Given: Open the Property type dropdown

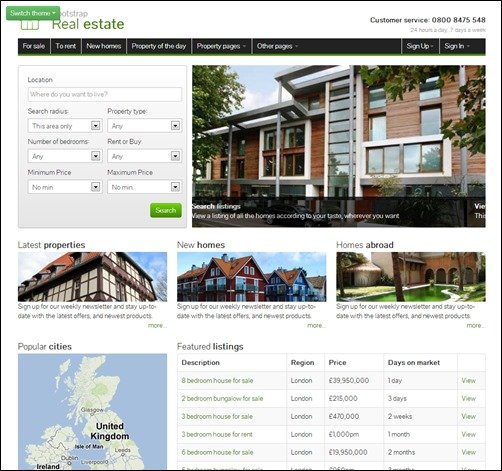Looking at the screenshot, I should tap(144, 126).
